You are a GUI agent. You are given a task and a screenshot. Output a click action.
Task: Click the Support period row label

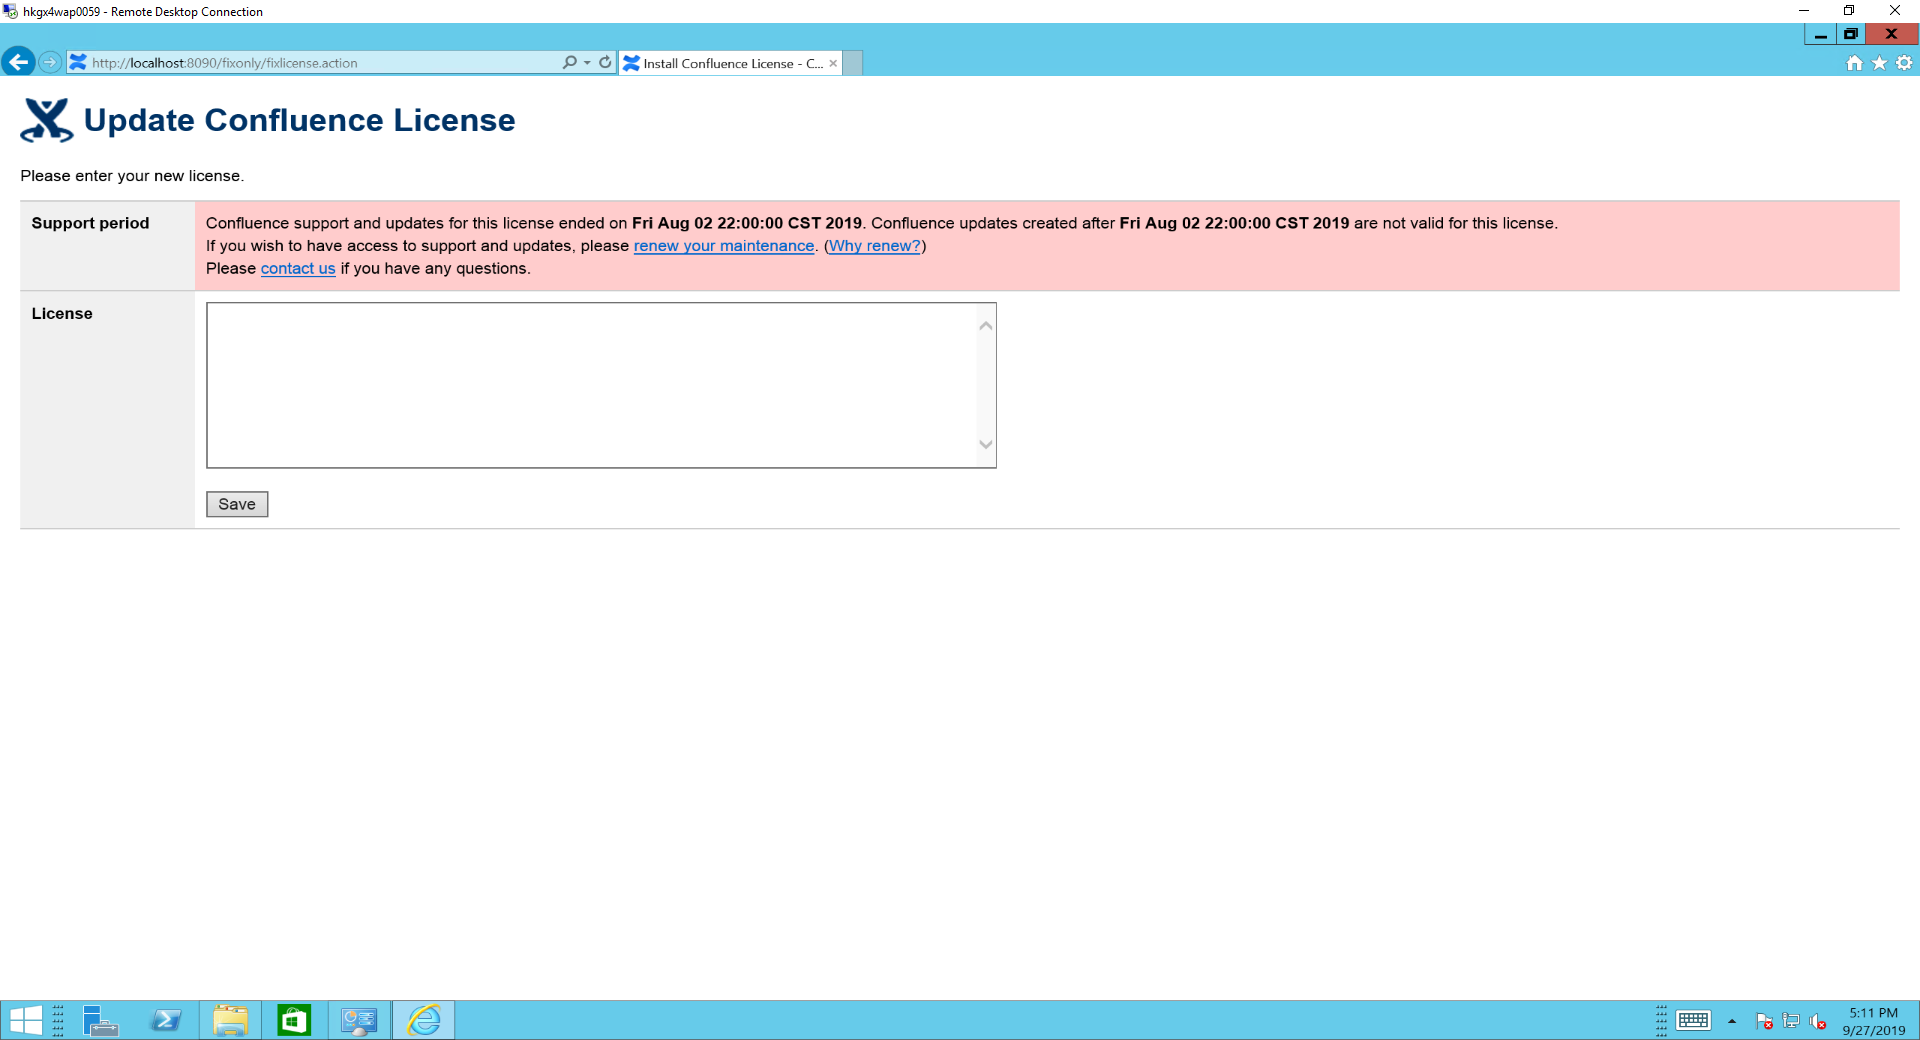coord(90,223)
